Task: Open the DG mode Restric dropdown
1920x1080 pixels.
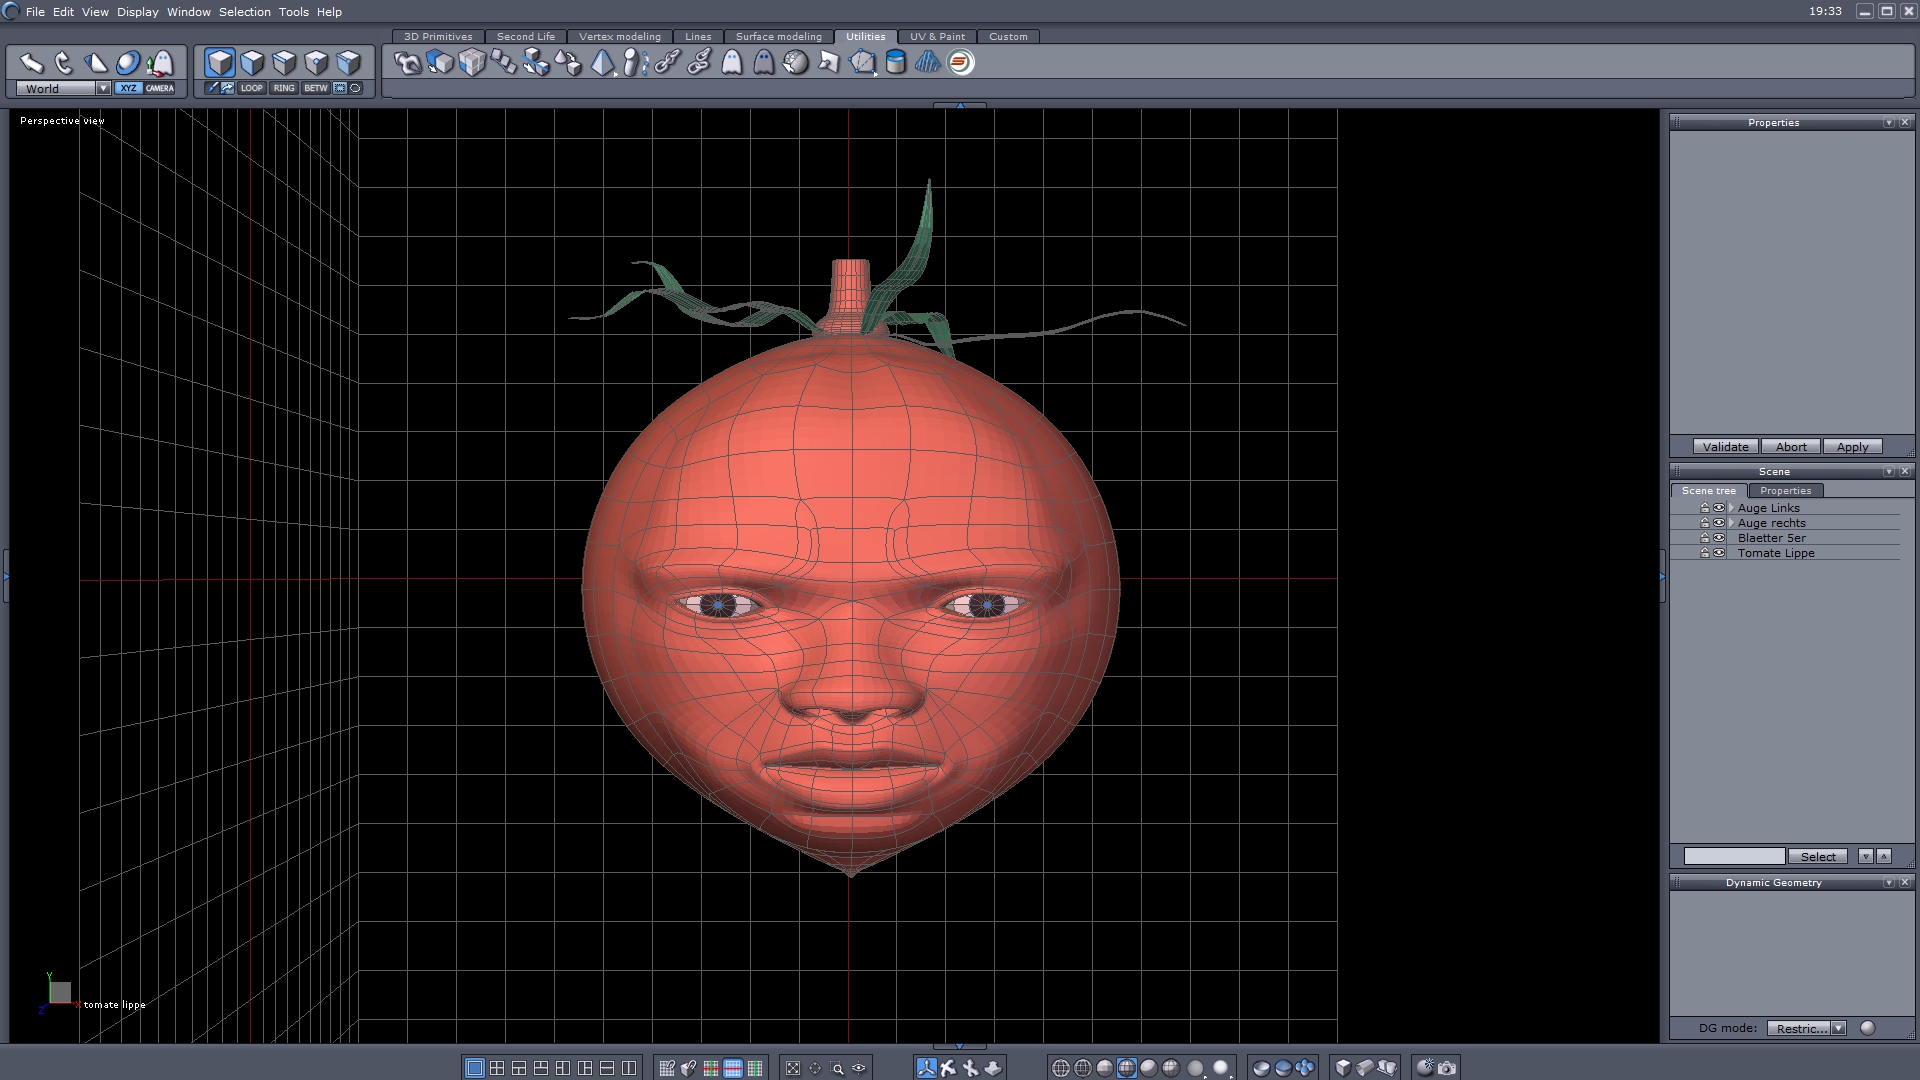Action: click(1838, 1028)
